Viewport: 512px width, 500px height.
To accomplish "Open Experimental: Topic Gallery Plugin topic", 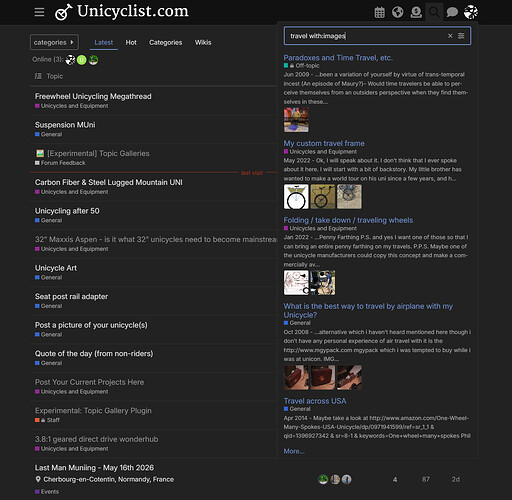I will [93, 411].
